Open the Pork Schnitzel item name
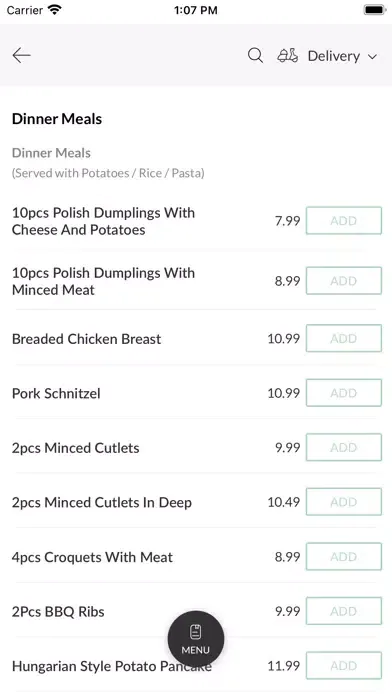This screenshot has height=696, width=392. point(56,393)
